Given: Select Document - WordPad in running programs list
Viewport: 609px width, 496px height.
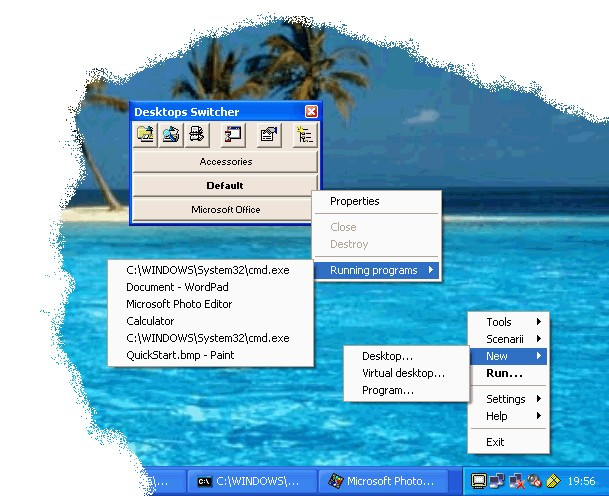Looking at the screenshot, I should [x=211, y=287].
